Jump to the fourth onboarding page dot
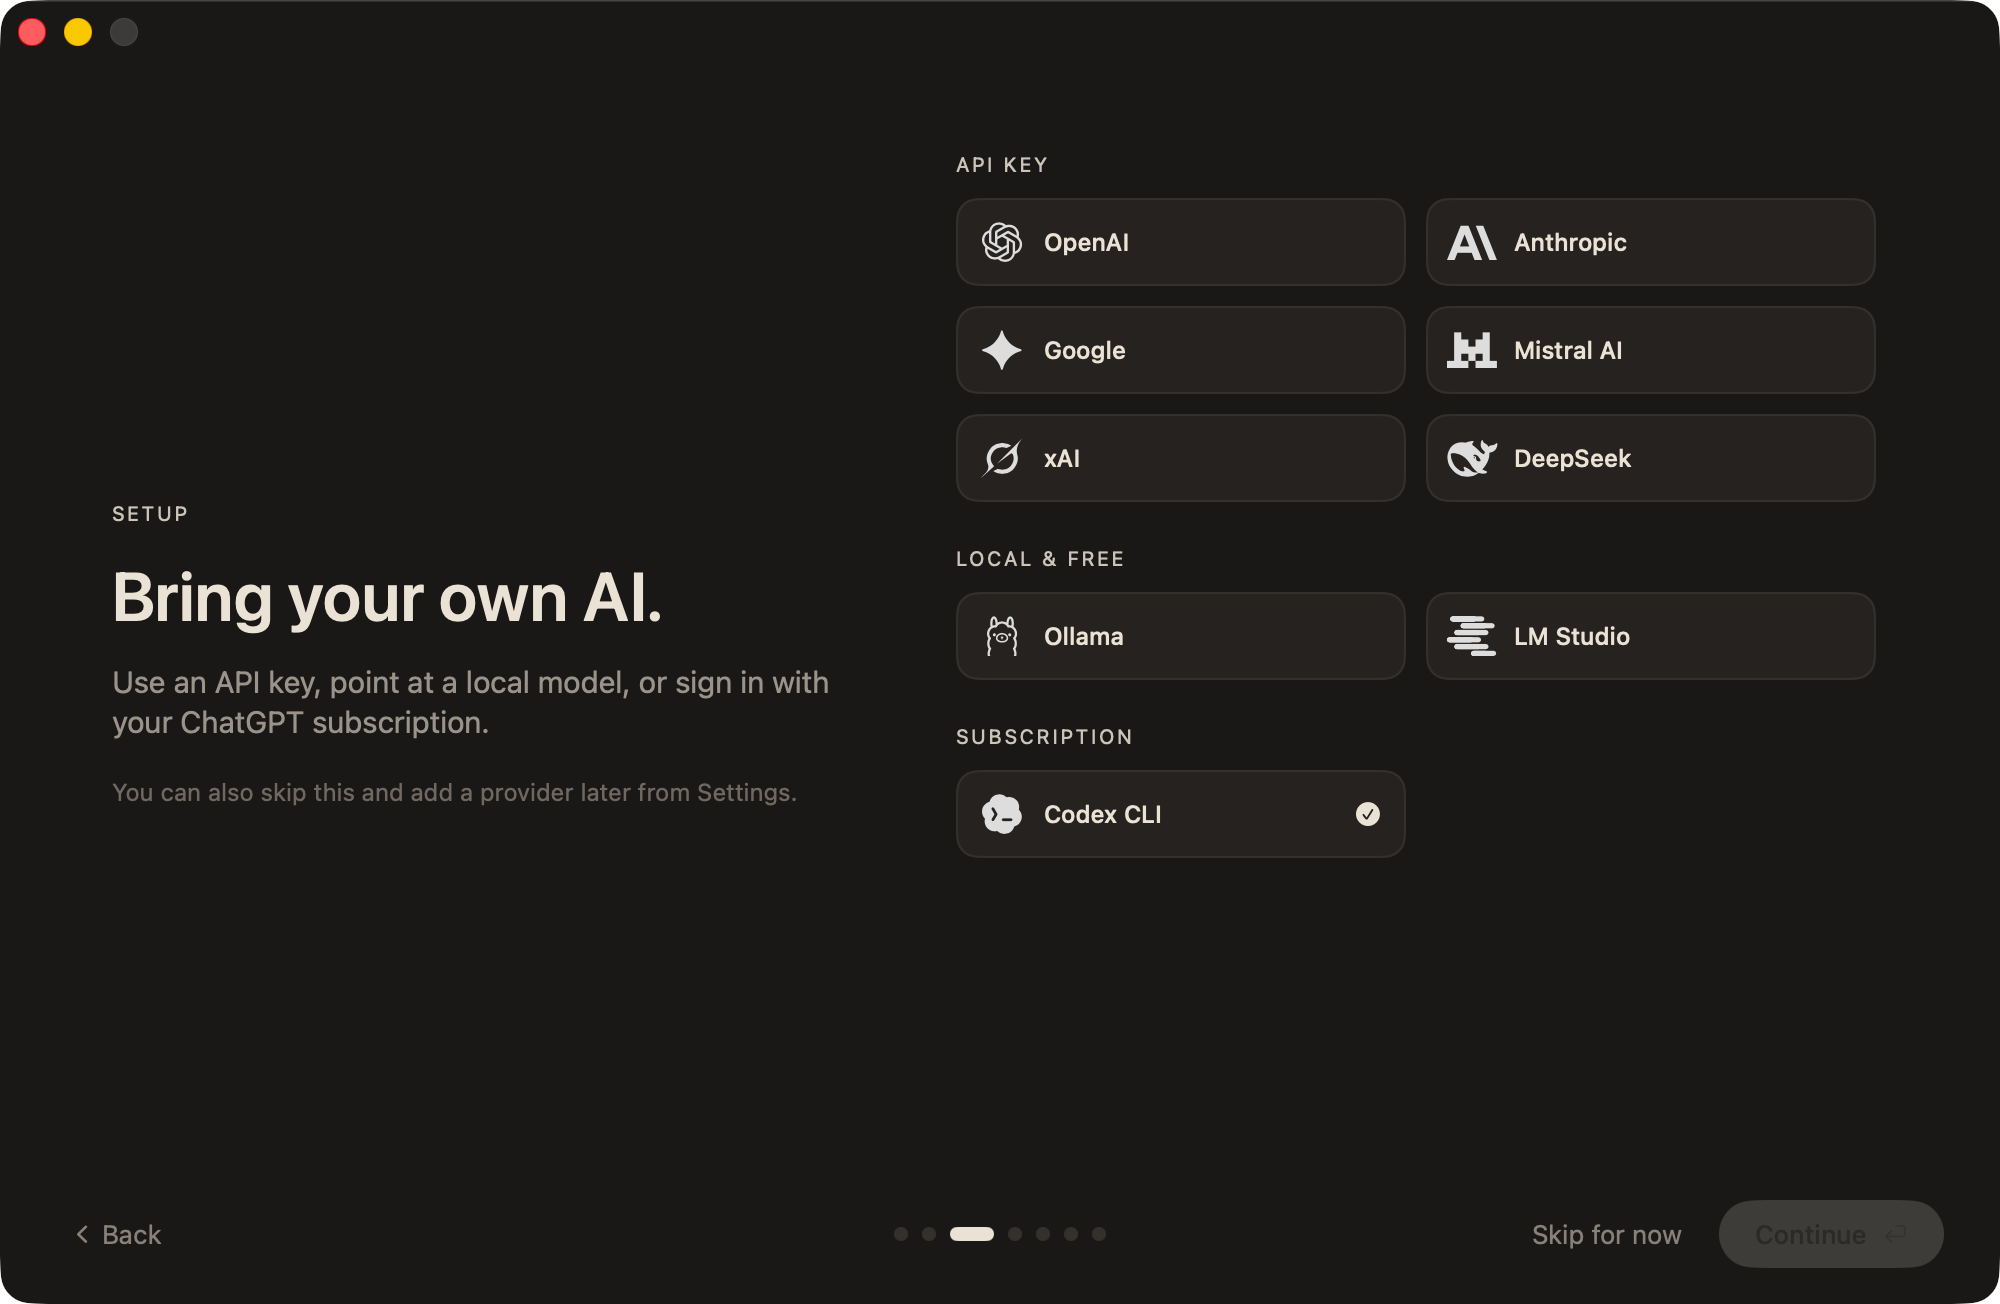Image resolution: width=2000 pixels, height=1304 pixels. (x=1014, y=1234)
